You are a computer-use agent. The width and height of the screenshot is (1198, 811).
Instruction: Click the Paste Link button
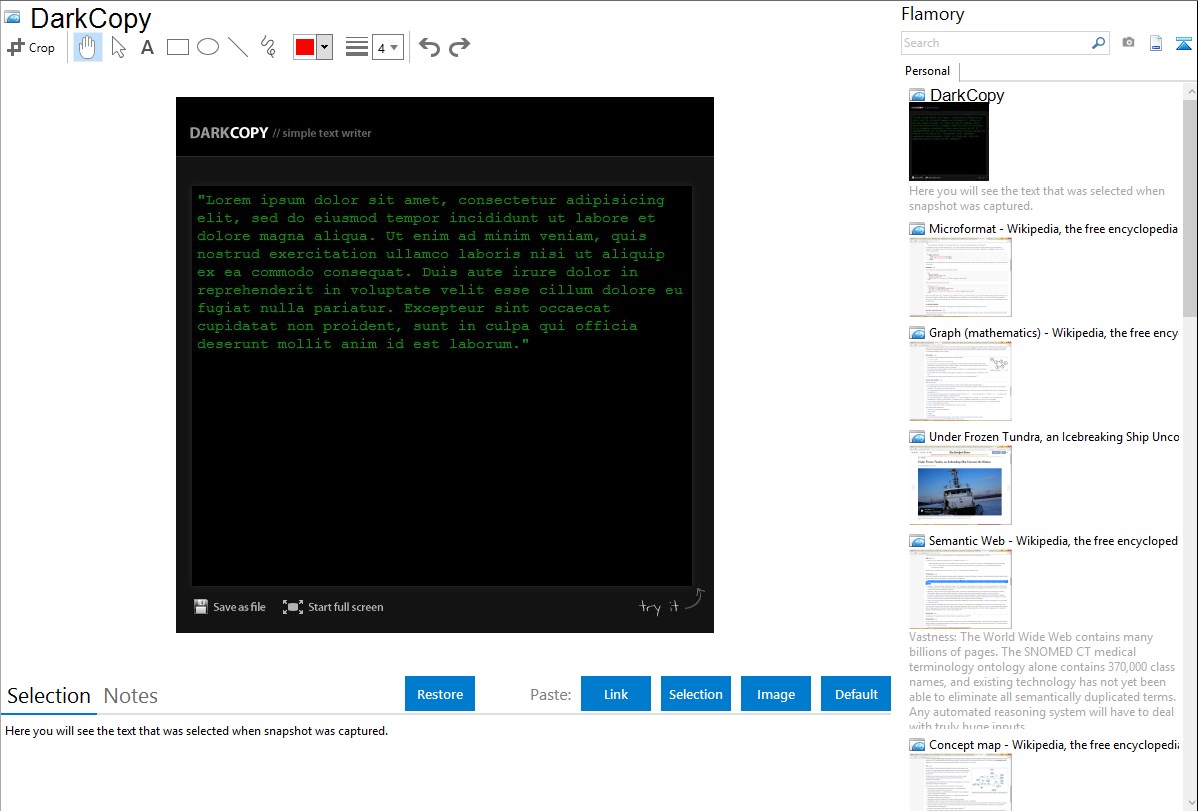[x=616, y=694]
